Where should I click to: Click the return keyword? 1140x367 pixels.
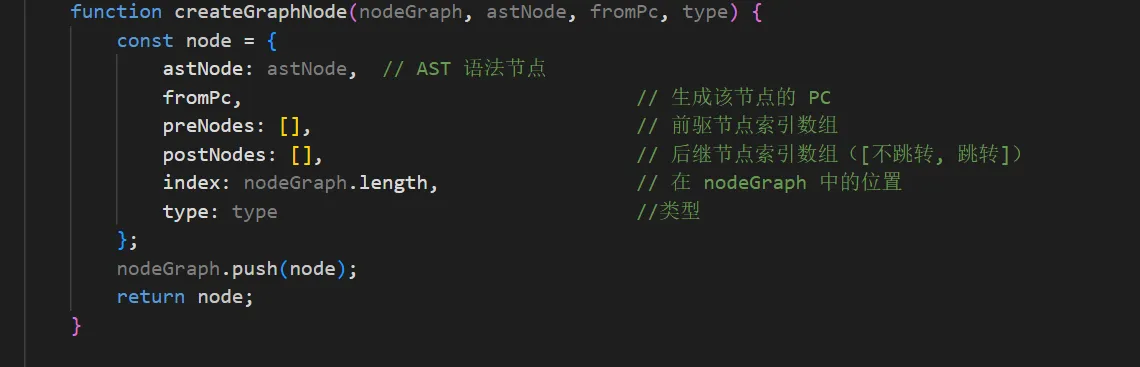pos(150,297)
